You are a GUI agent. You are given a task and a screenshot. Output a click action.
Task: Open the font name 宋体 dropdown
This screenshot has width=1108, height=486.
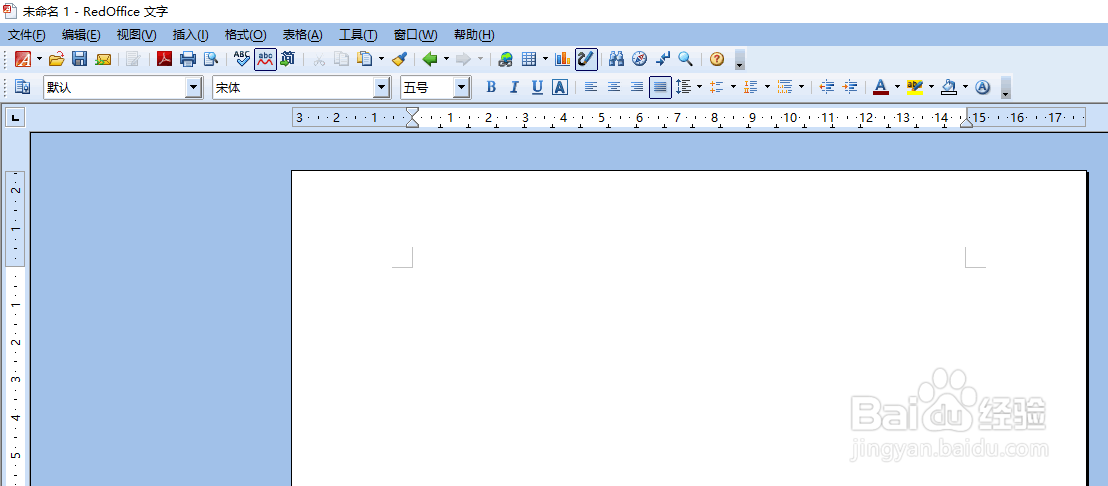coord(382,88)
